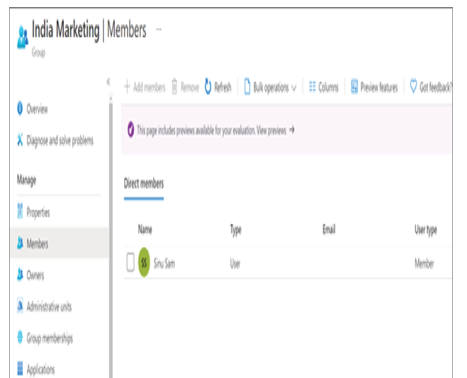Click the Columns grid icon

pos(312,87)
